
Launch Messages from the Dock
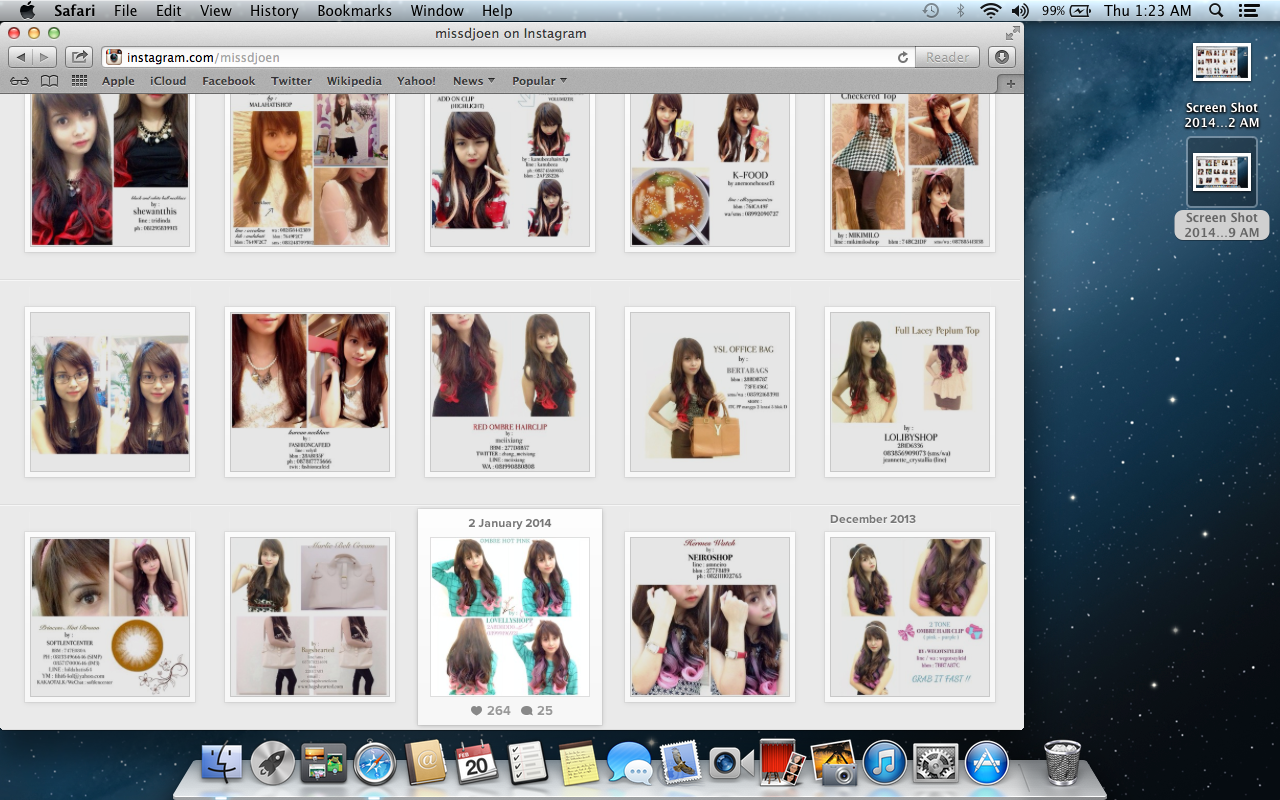click(629, 763)
